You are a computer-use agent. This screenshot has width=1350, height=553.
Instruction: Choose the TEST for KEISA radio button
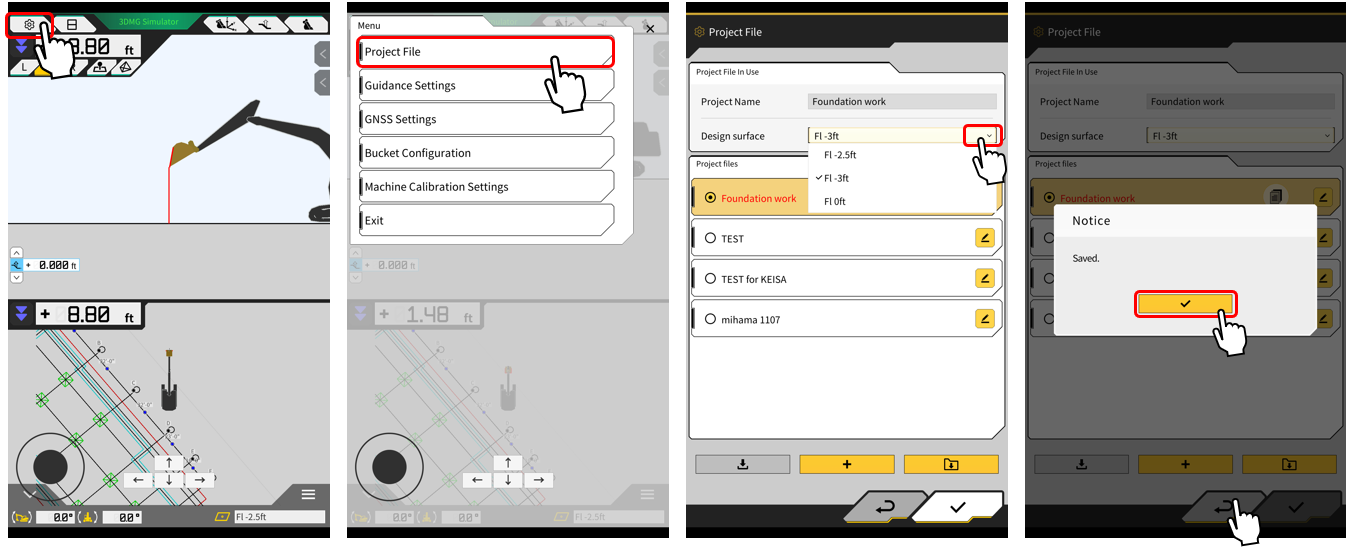click(710, 279)
